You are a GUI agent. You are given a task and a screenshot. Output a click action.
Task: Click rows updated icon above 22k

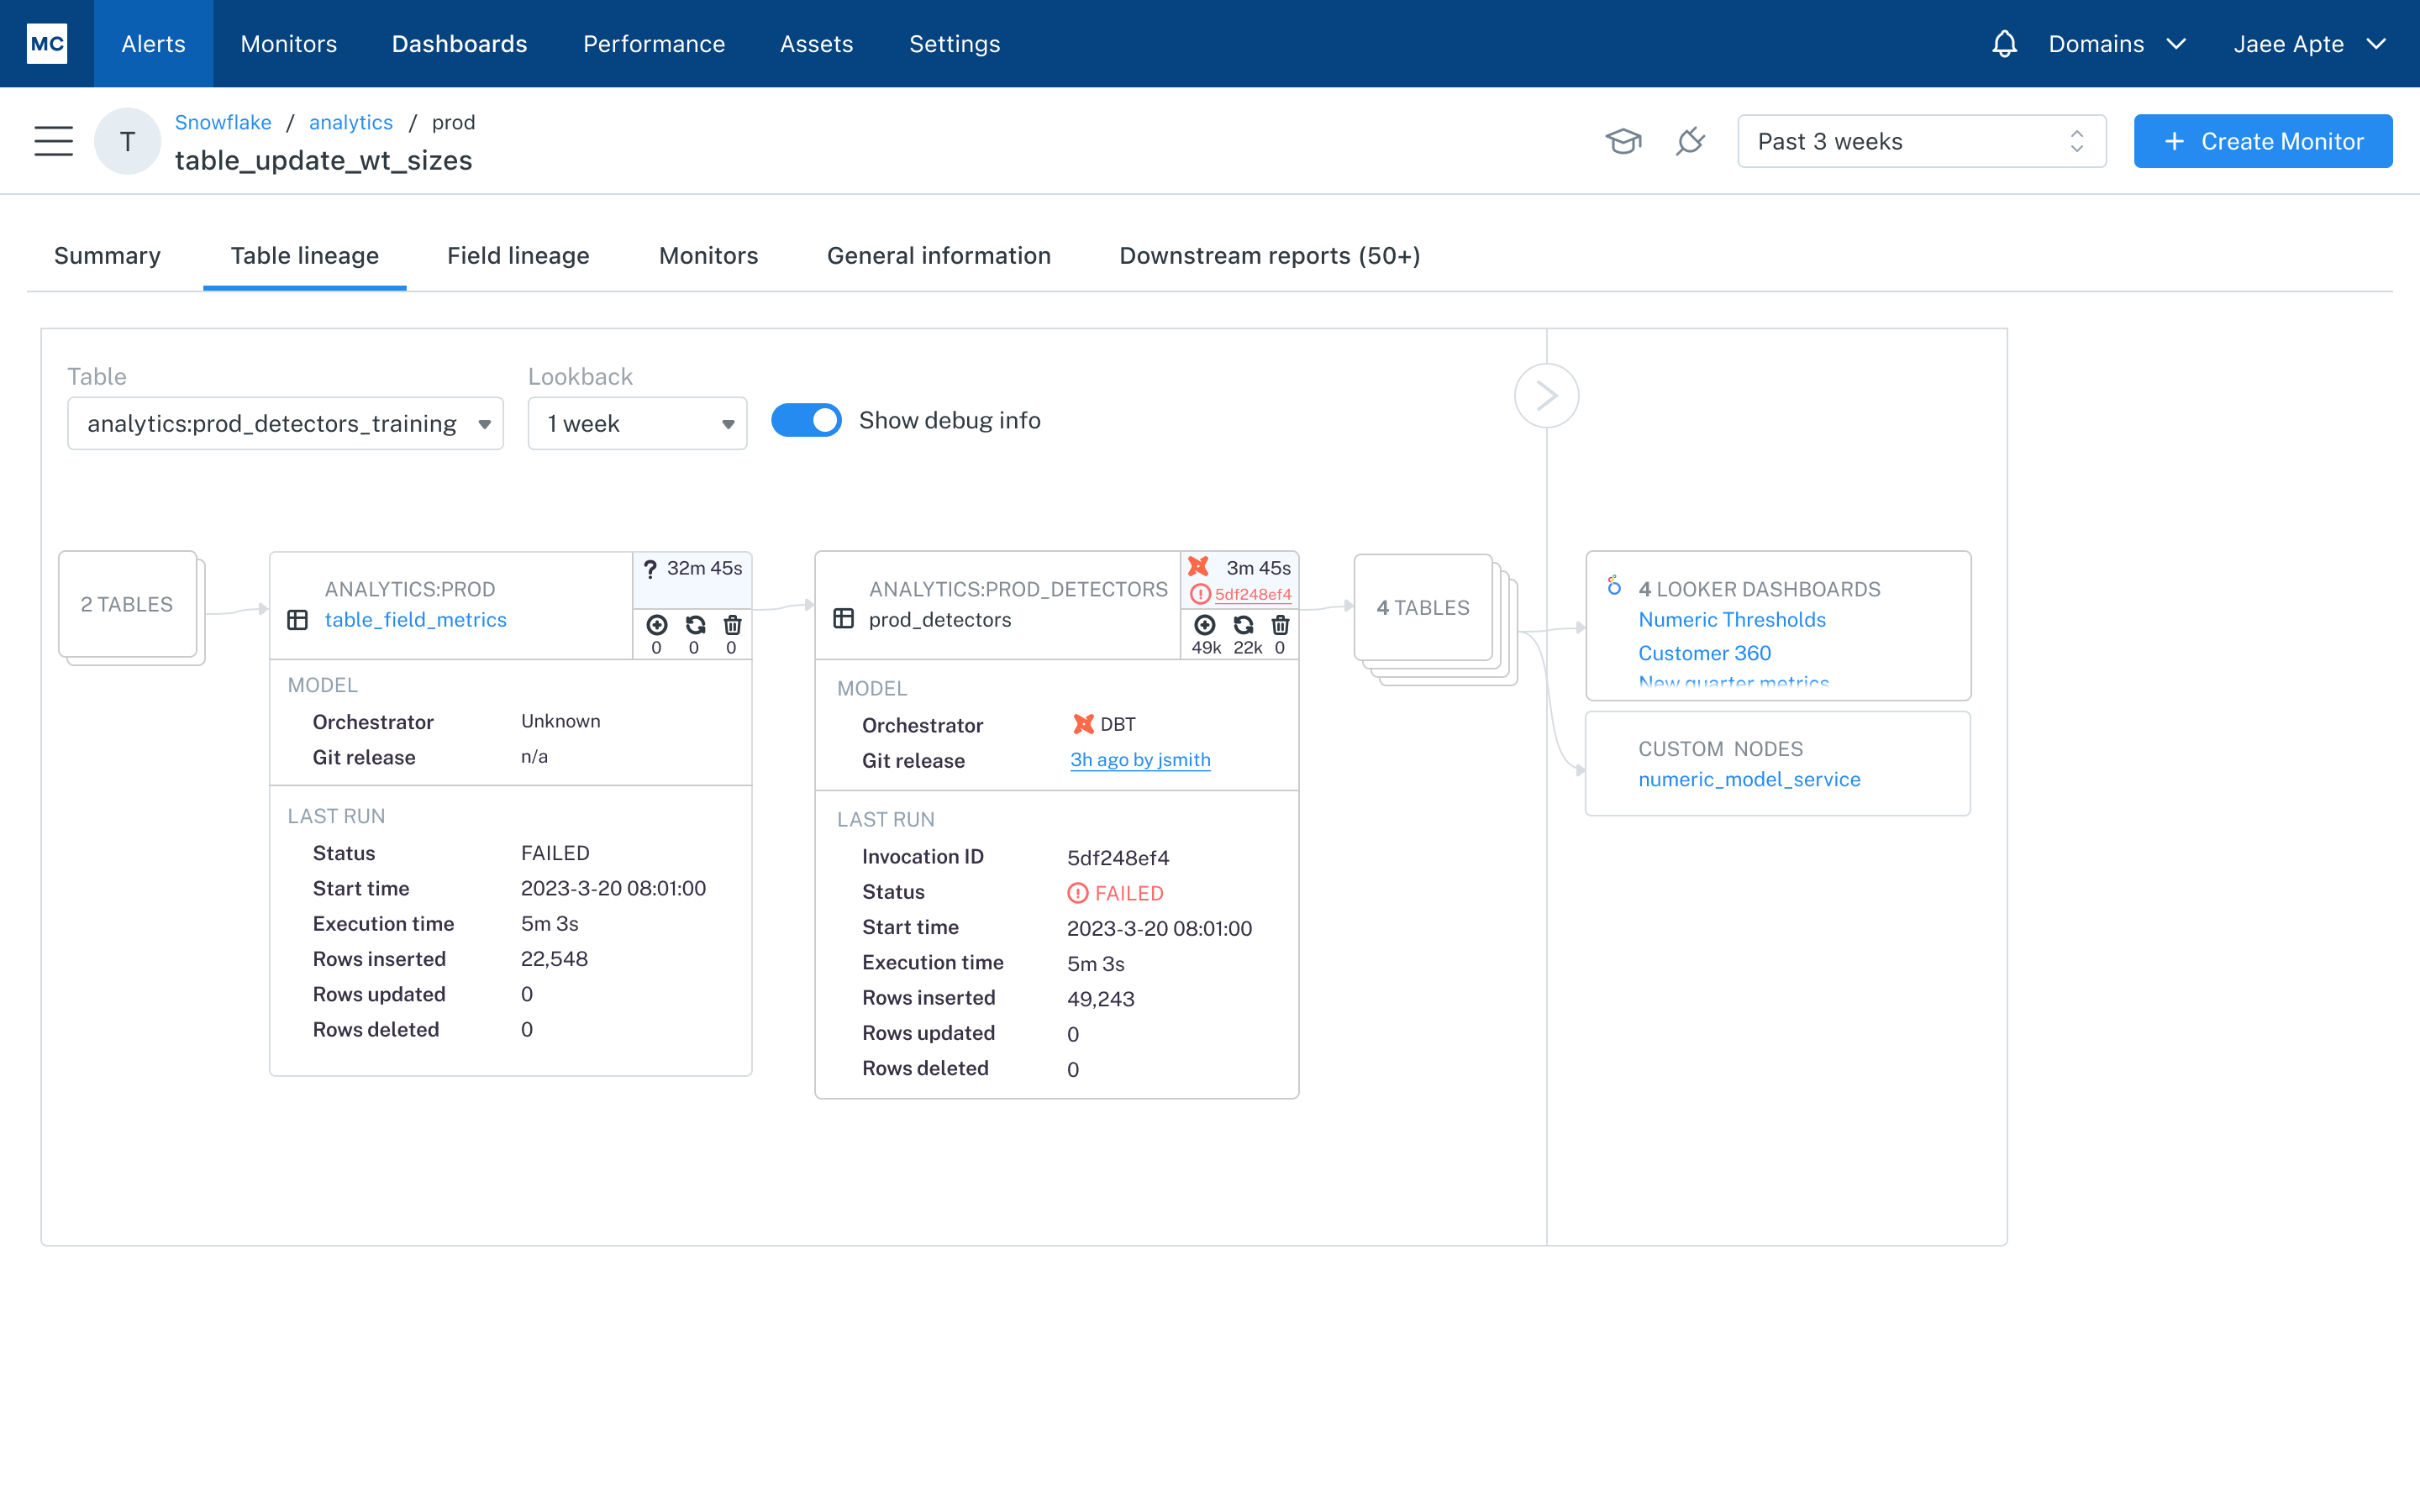pos(1243,625)
